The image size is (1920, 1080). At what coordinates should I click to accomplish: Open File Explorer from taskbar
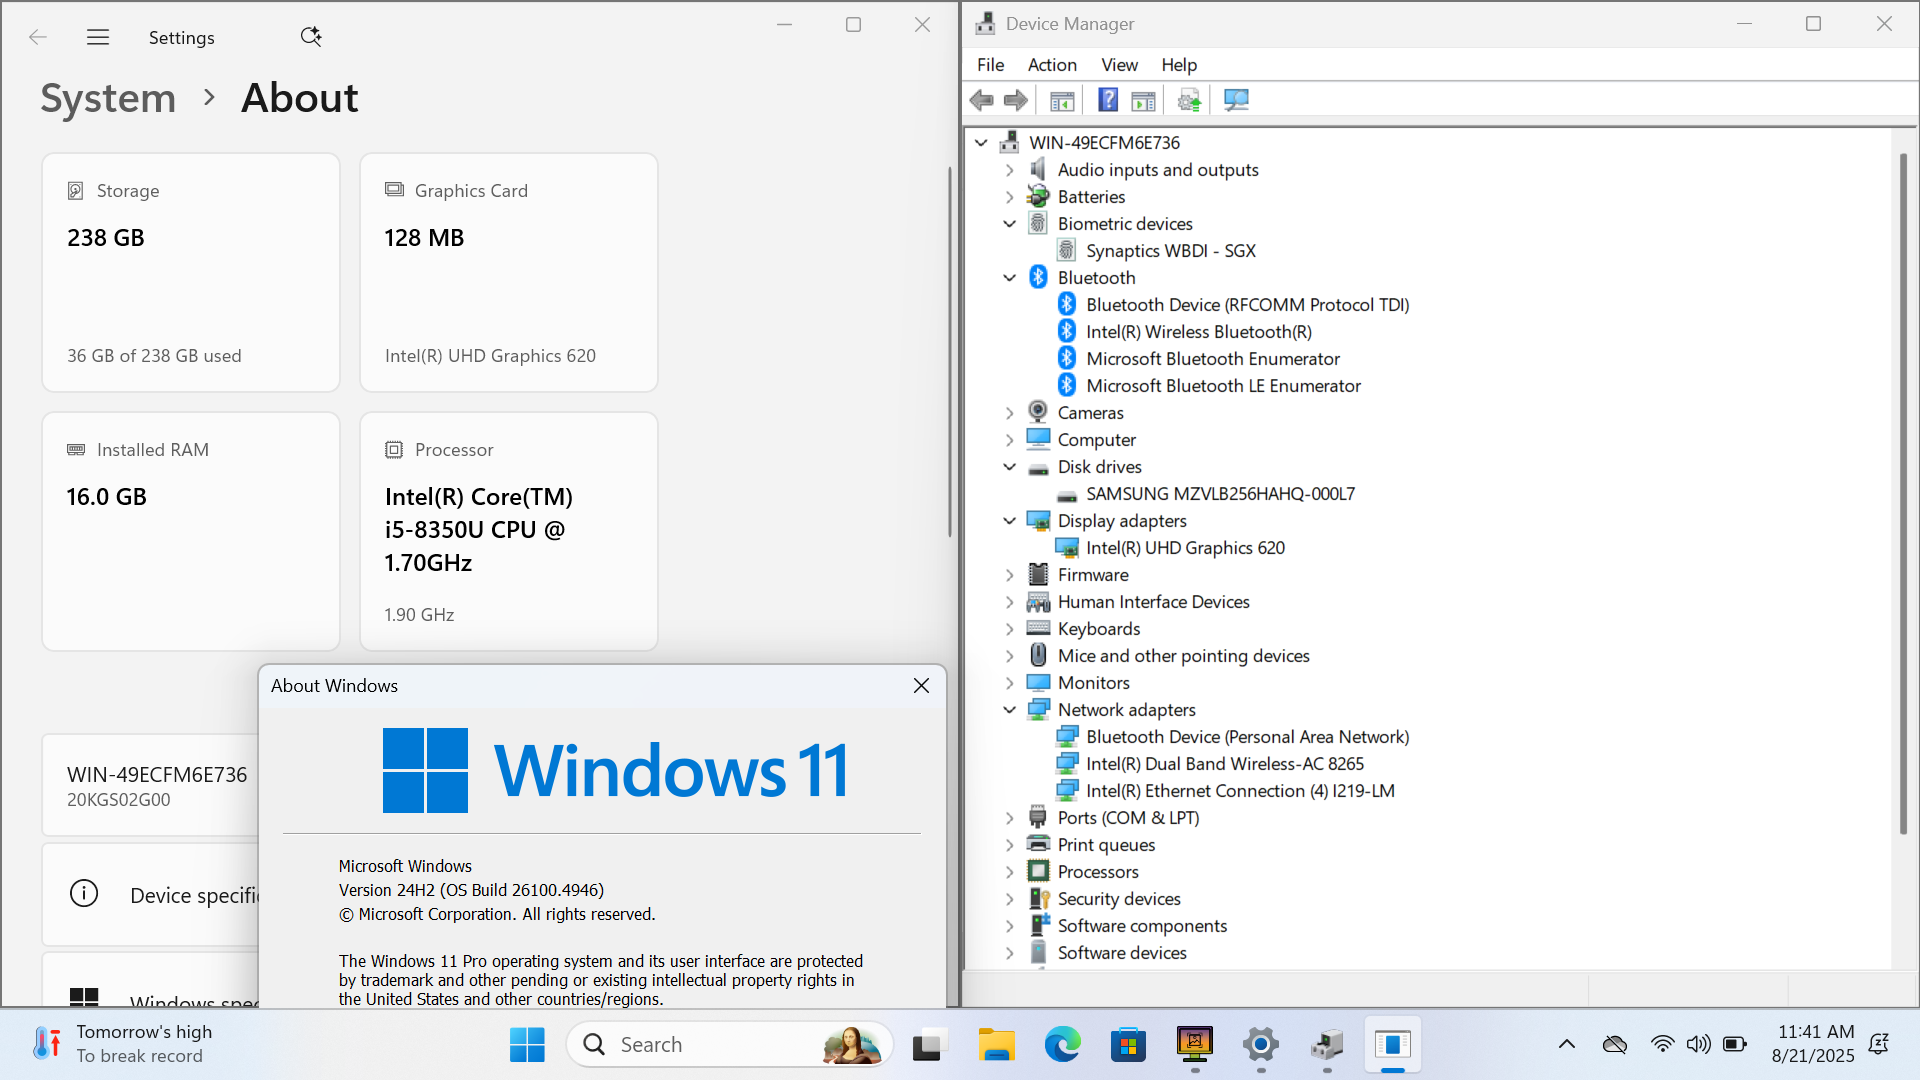point(996,1045)
